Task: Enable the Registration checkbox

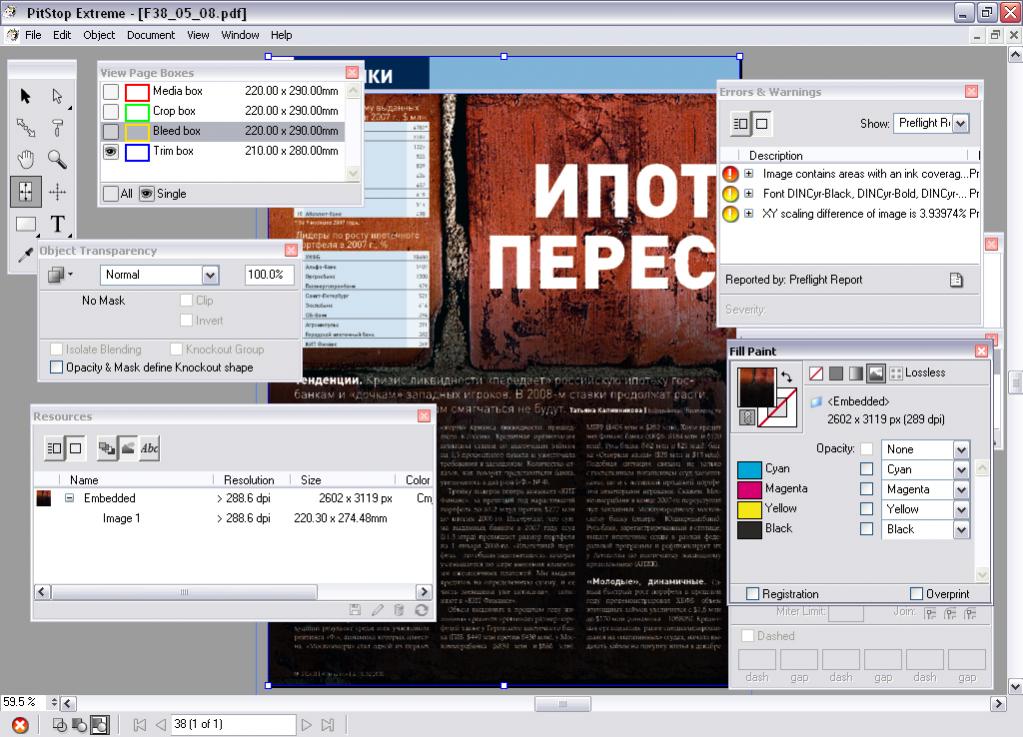Action: [752, 594]
